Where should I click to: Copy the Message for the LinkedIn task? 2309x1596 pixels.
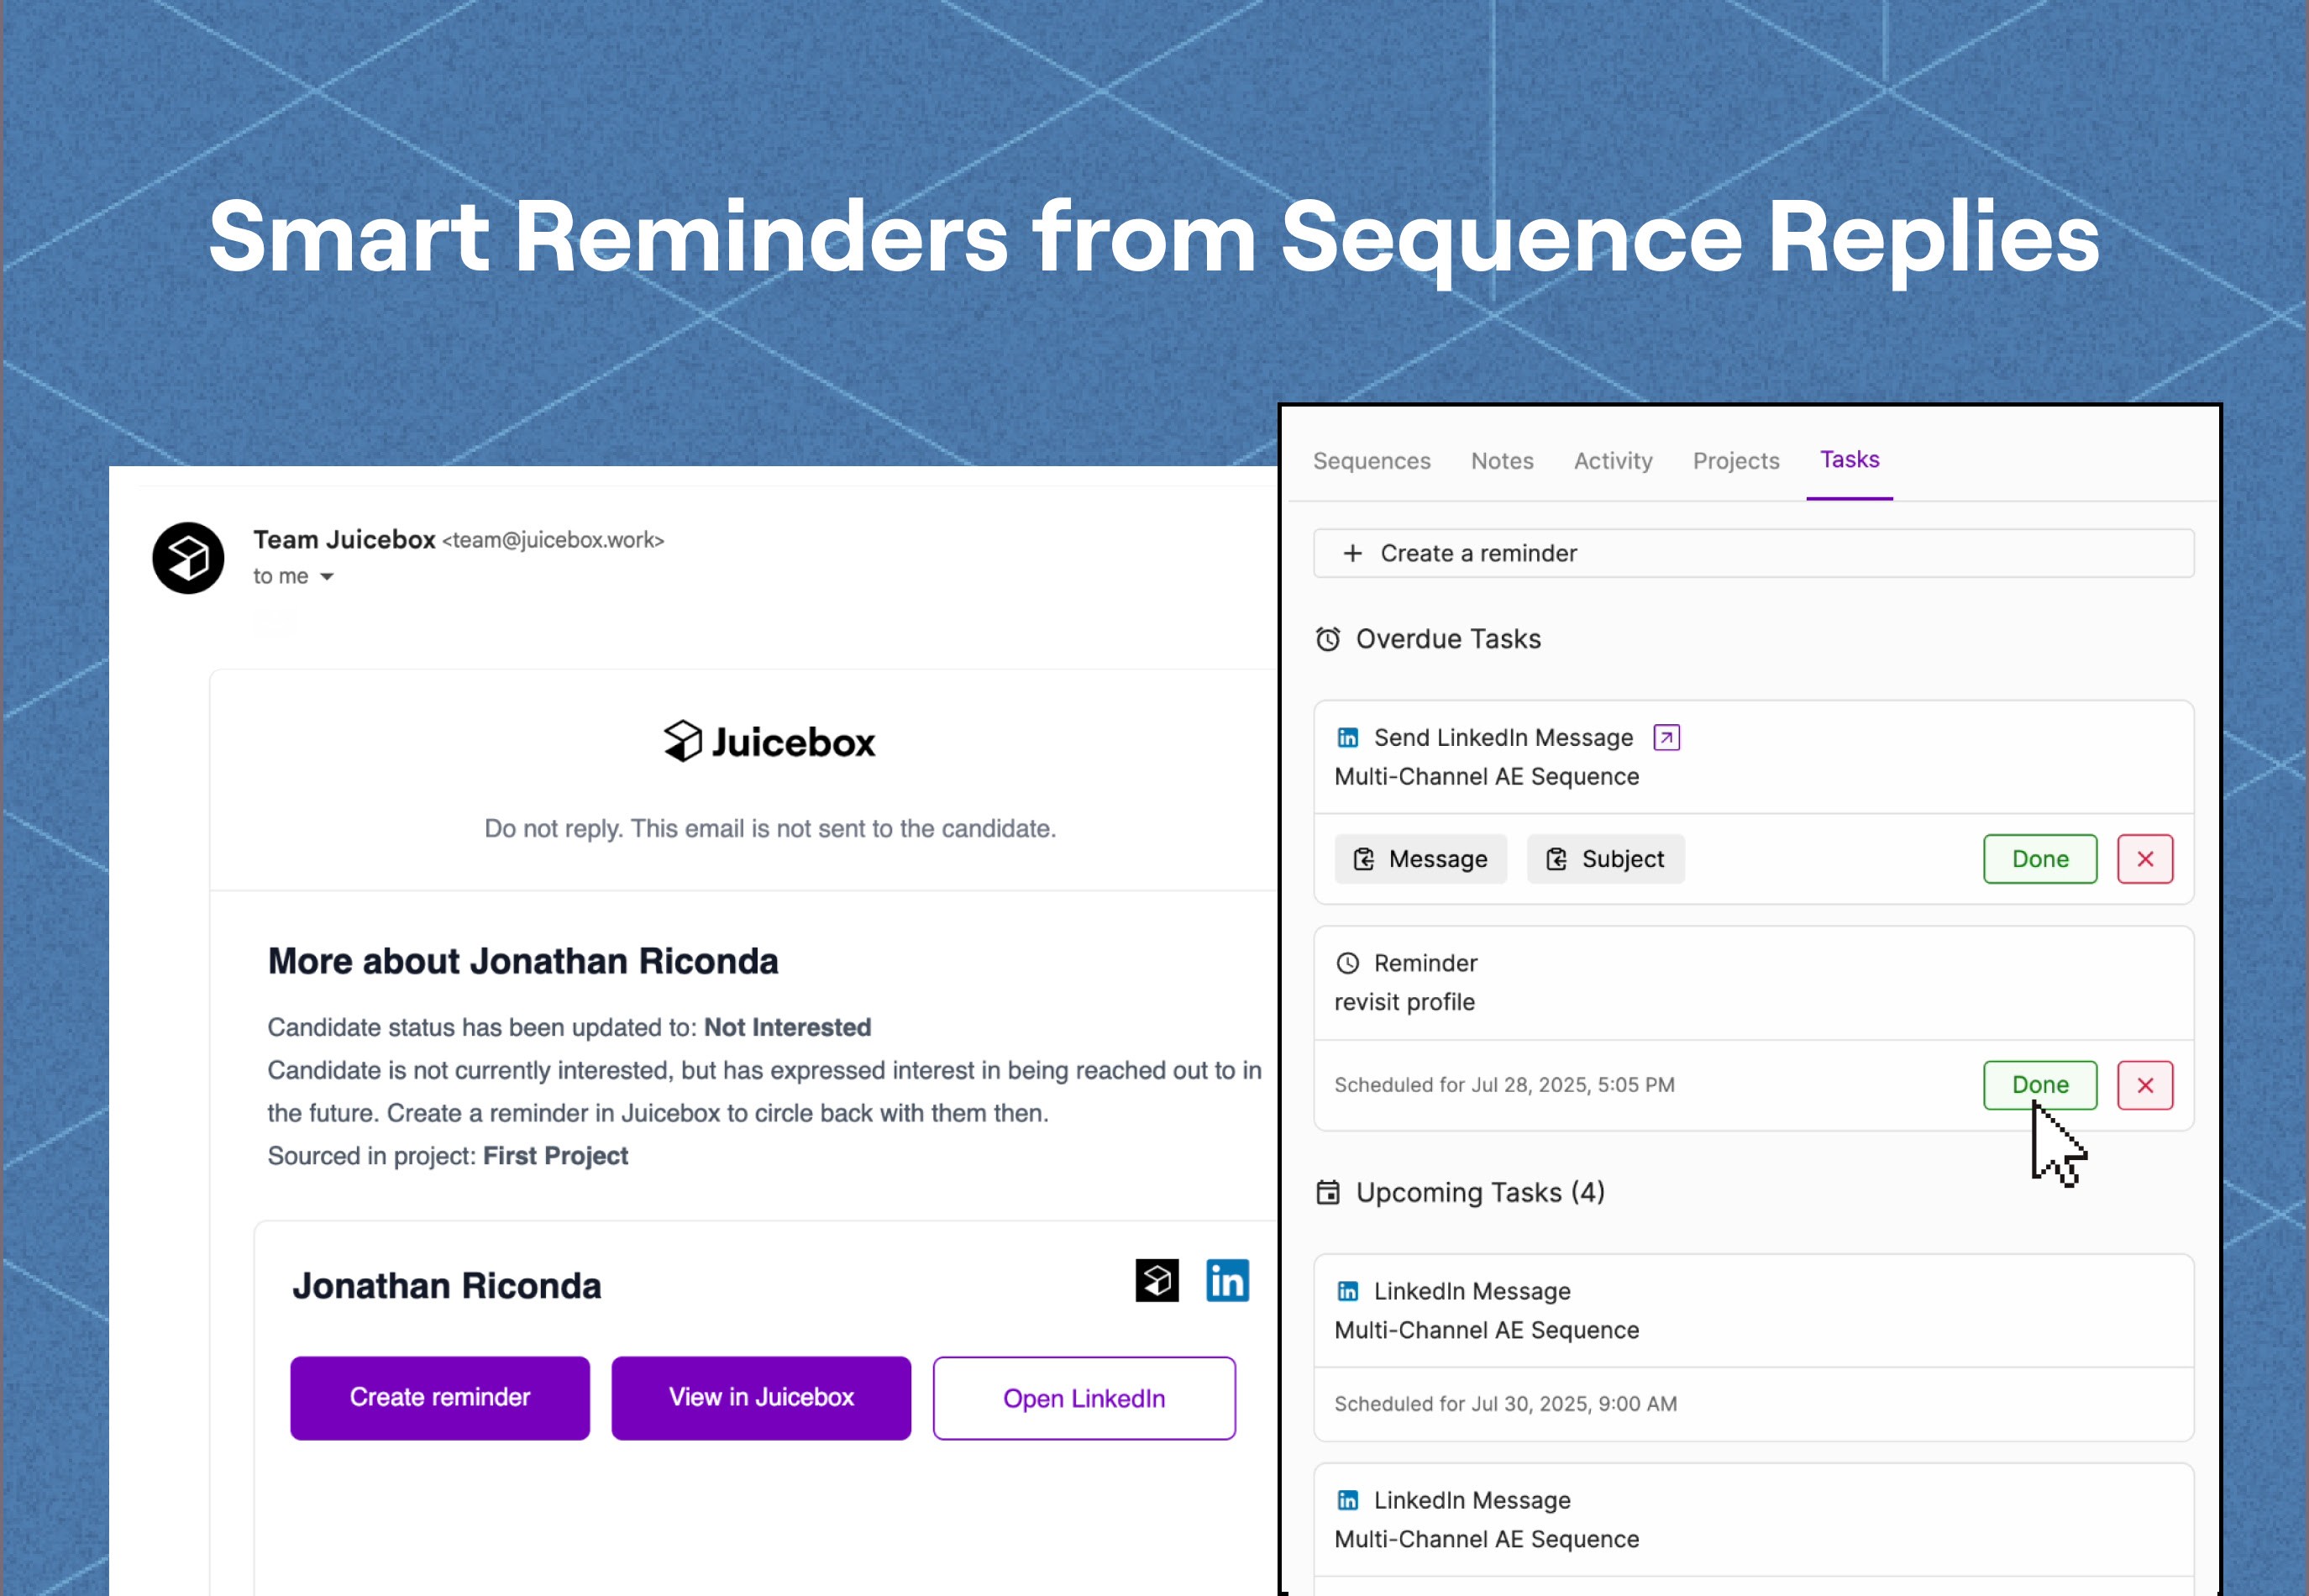click(x=1420, y=859)
